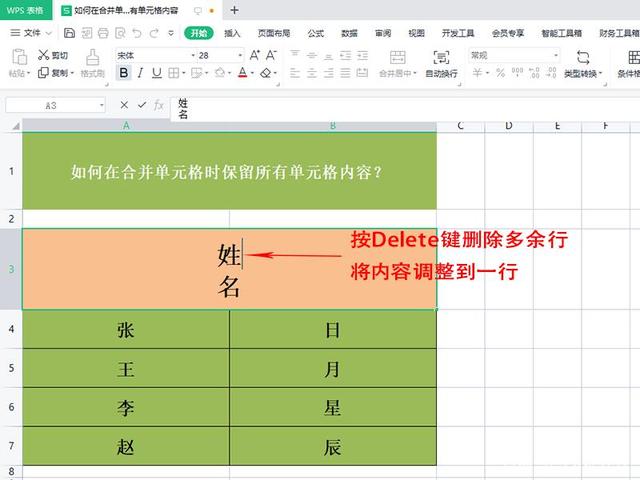This screenshot has width=640, height=480.
Task: Align text left horizontally
Action: (295, 73)
